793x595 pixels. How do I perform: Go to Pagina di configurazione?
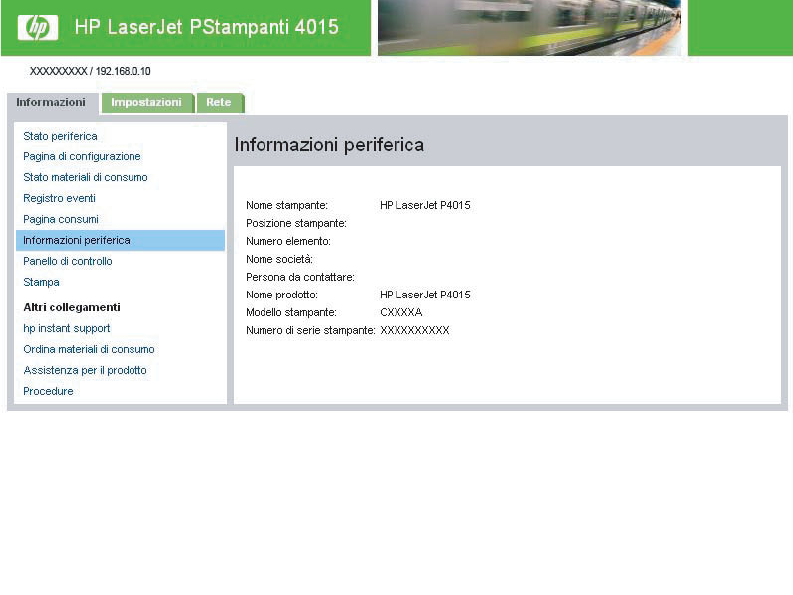82,156
